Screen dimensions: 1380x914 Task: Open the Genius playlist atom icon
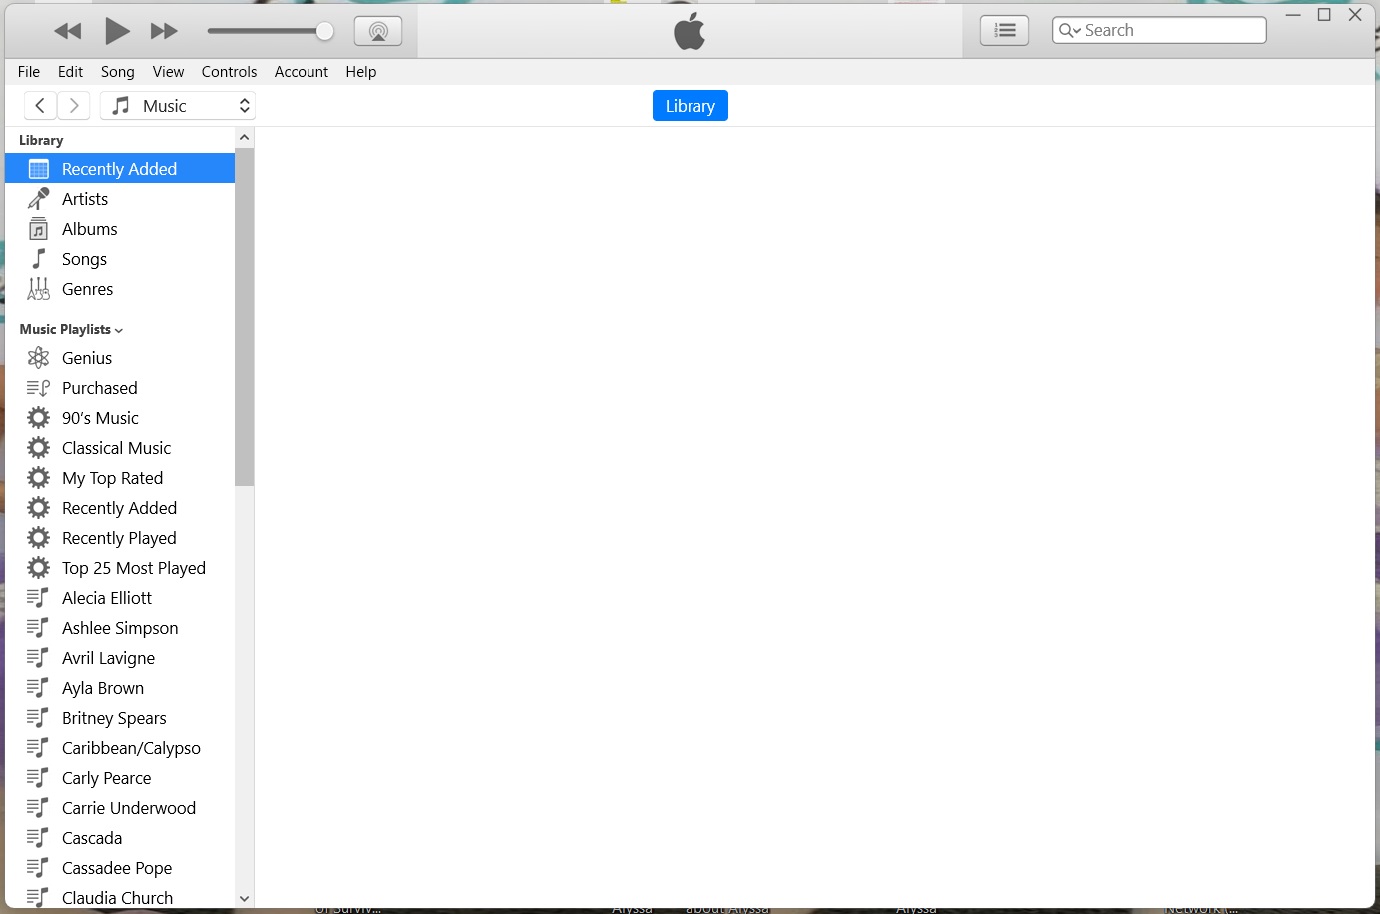pyautogui.click(x=39, y=358)
